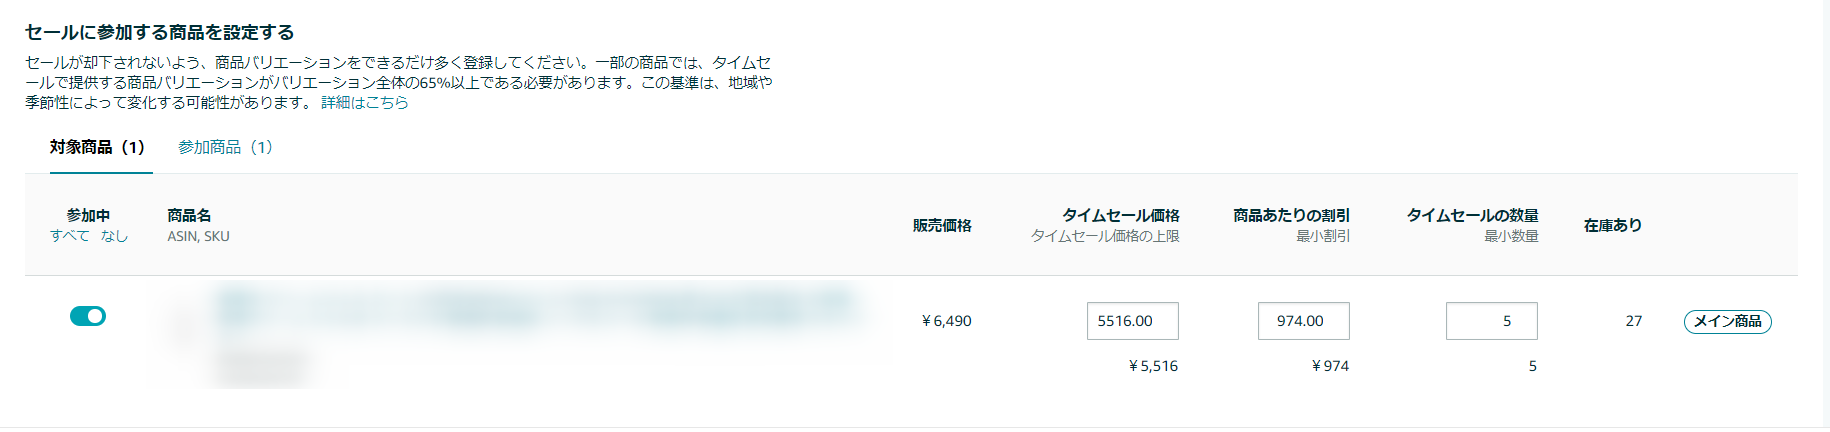This screenshot has height=432, width=1830.
Task: Focus the タイムセール価格 field showing 5516.00
Action: (x=1133, y=321)
